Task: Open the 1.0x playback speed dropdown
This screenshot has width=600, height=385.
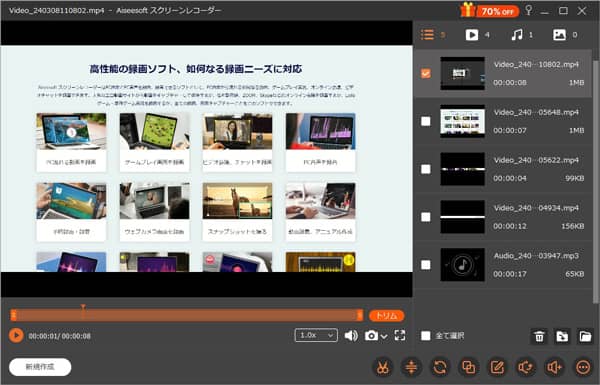Action: click(x=316, y=335)
